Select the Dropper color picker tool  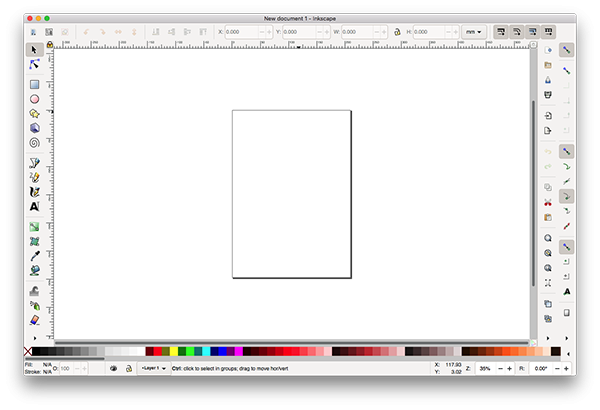tap(34, 256)
